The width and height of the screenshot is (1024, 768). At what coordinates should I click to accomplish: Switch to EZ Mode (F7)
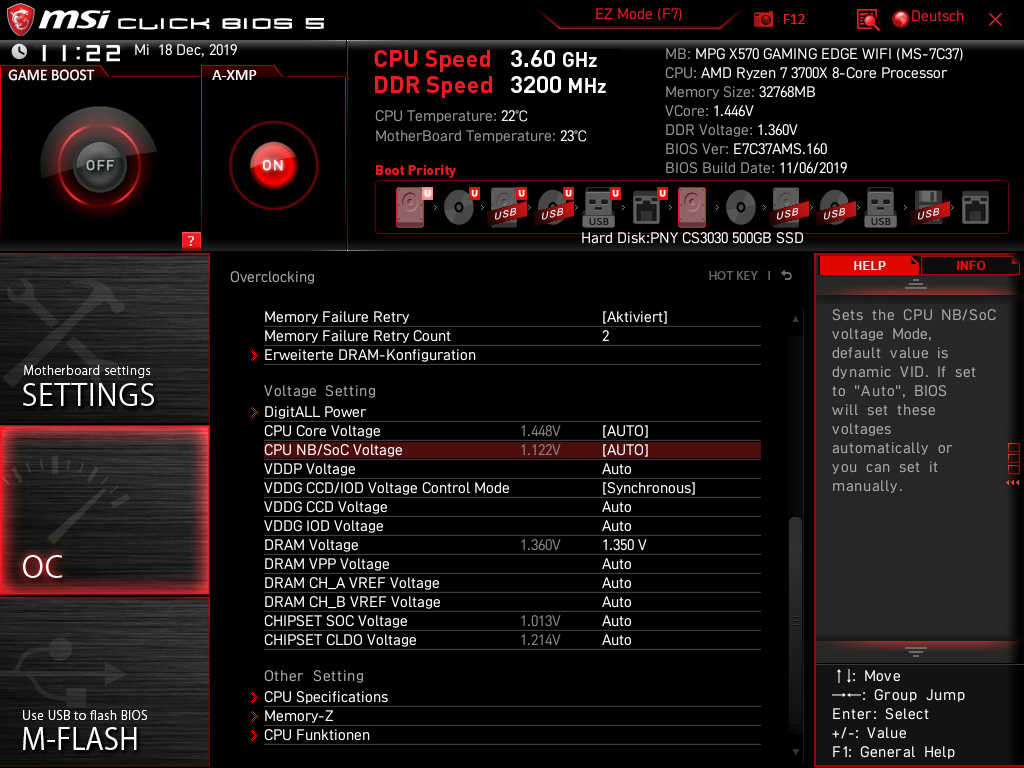click(638, 14)
